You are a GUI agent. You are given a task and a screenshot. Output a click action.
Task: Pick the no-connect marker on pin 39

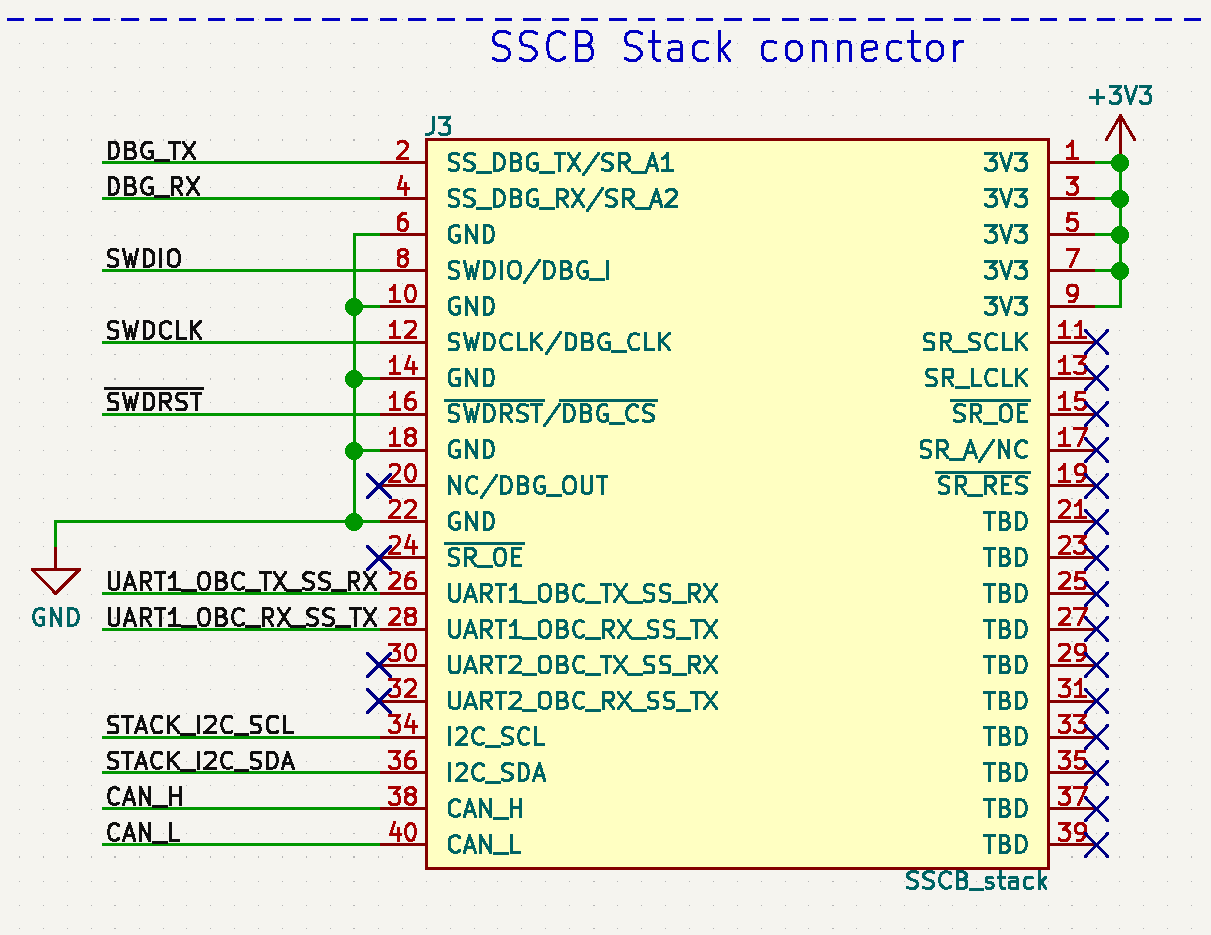click(1097, 846)
